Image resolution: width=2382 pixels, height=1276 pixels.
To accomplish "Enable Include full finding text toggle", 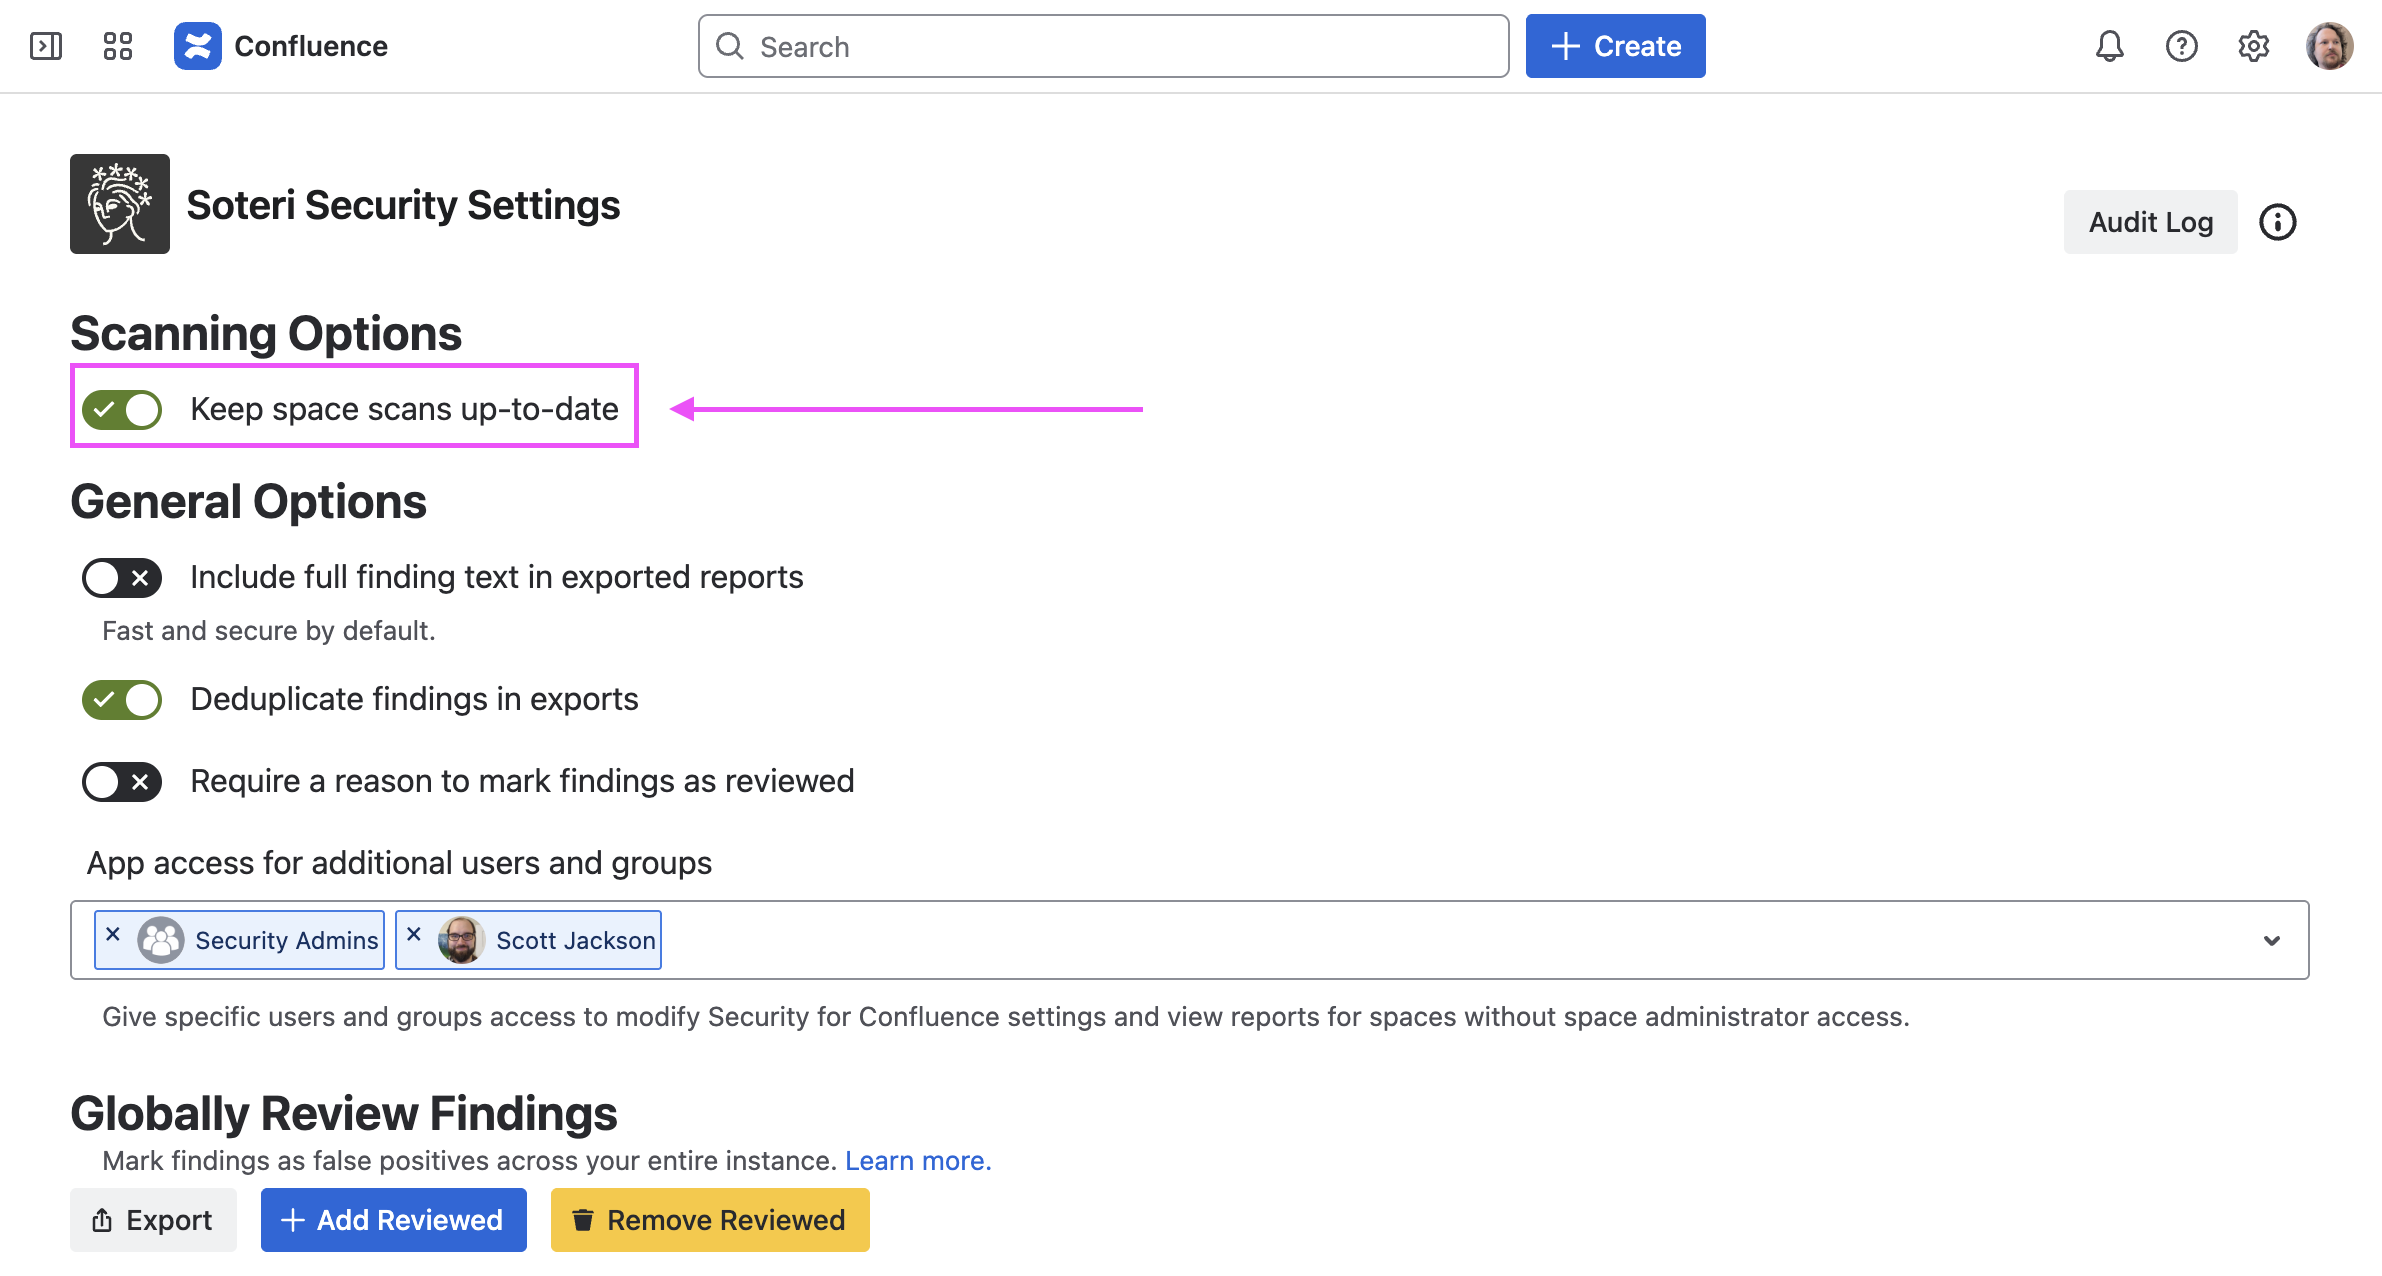I will [122, 578].
